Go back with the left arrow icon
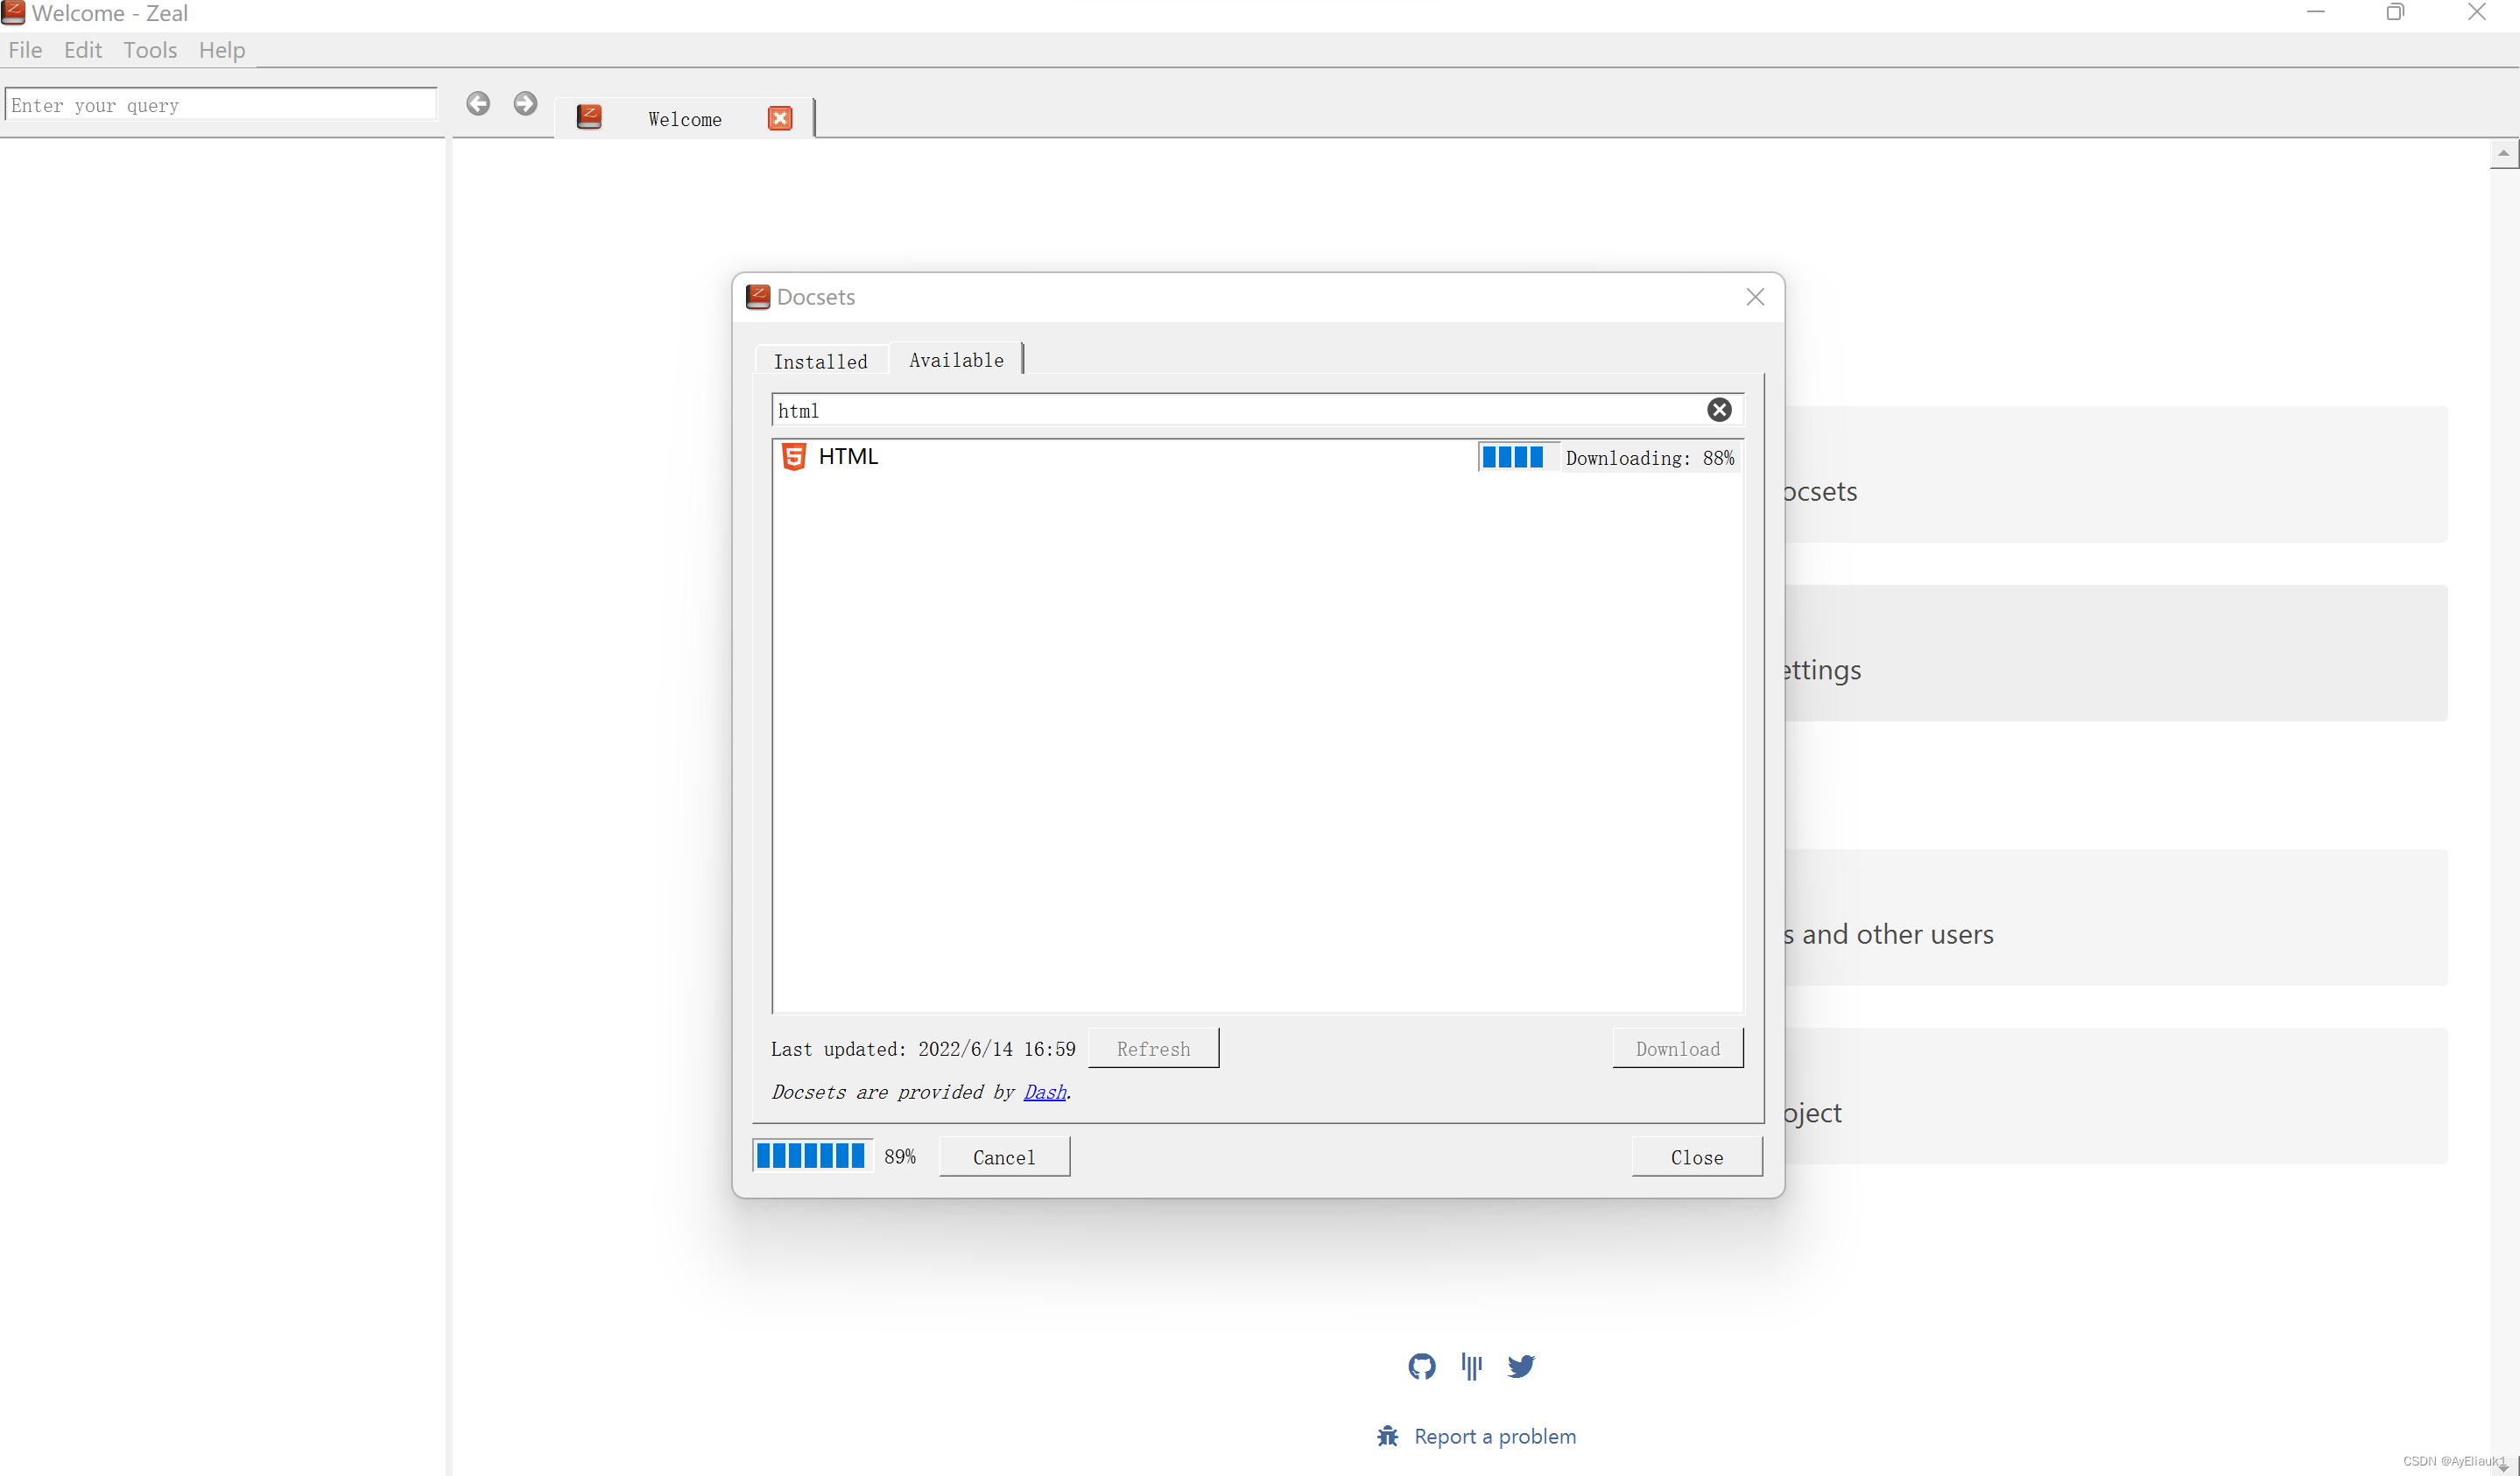This screenshot has height=1476, width=2520. tap(478, 103)
